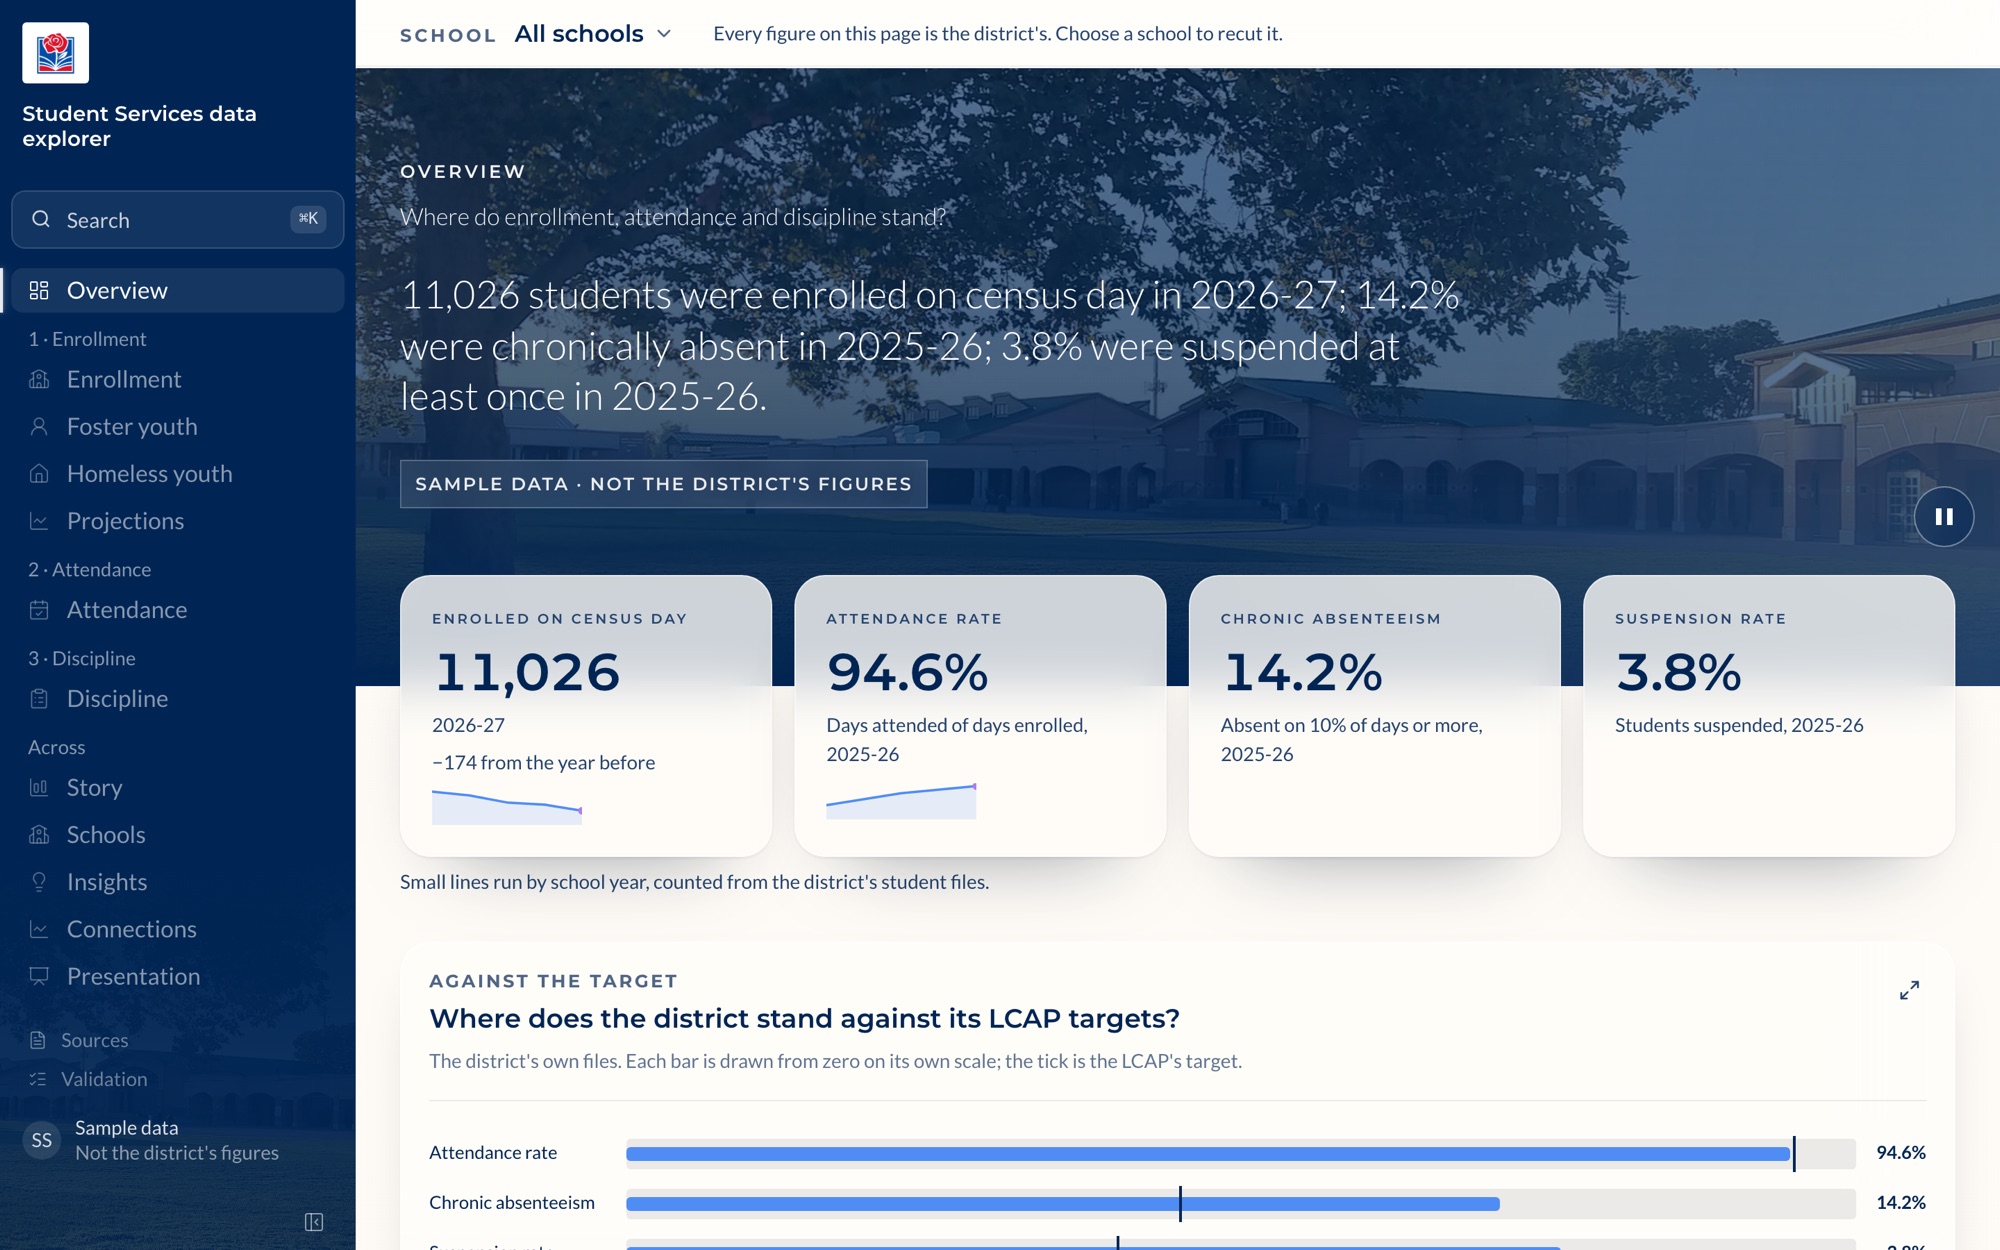Click the Attendance rate target tick
The image size is (2000, 1250).
pyautogui.click(x=1794, y=1153)
